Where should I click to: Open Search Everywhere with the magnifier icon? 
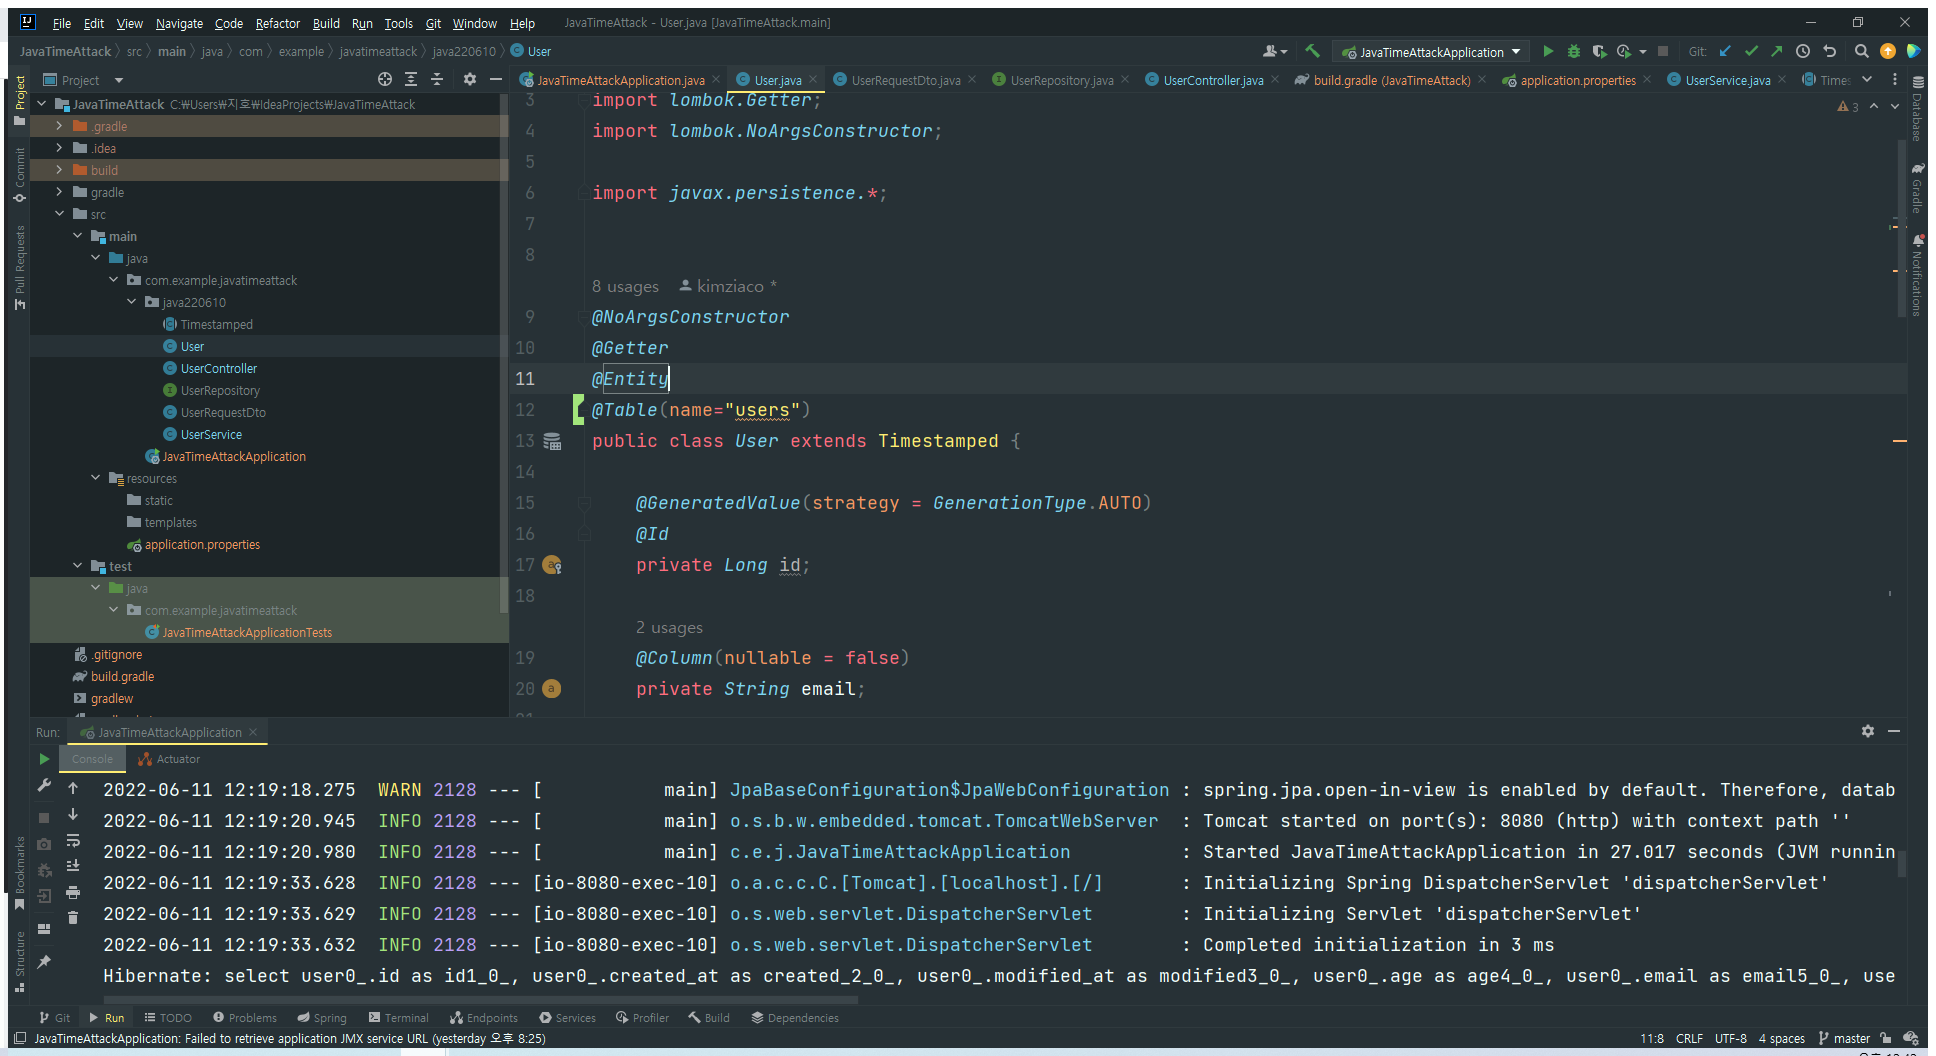pos(1861,51)
